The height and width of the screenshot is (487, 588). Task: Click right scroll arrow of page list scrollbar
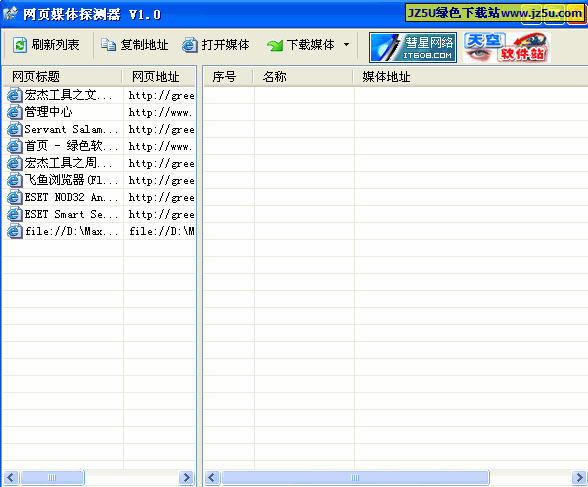coord(186,478)
